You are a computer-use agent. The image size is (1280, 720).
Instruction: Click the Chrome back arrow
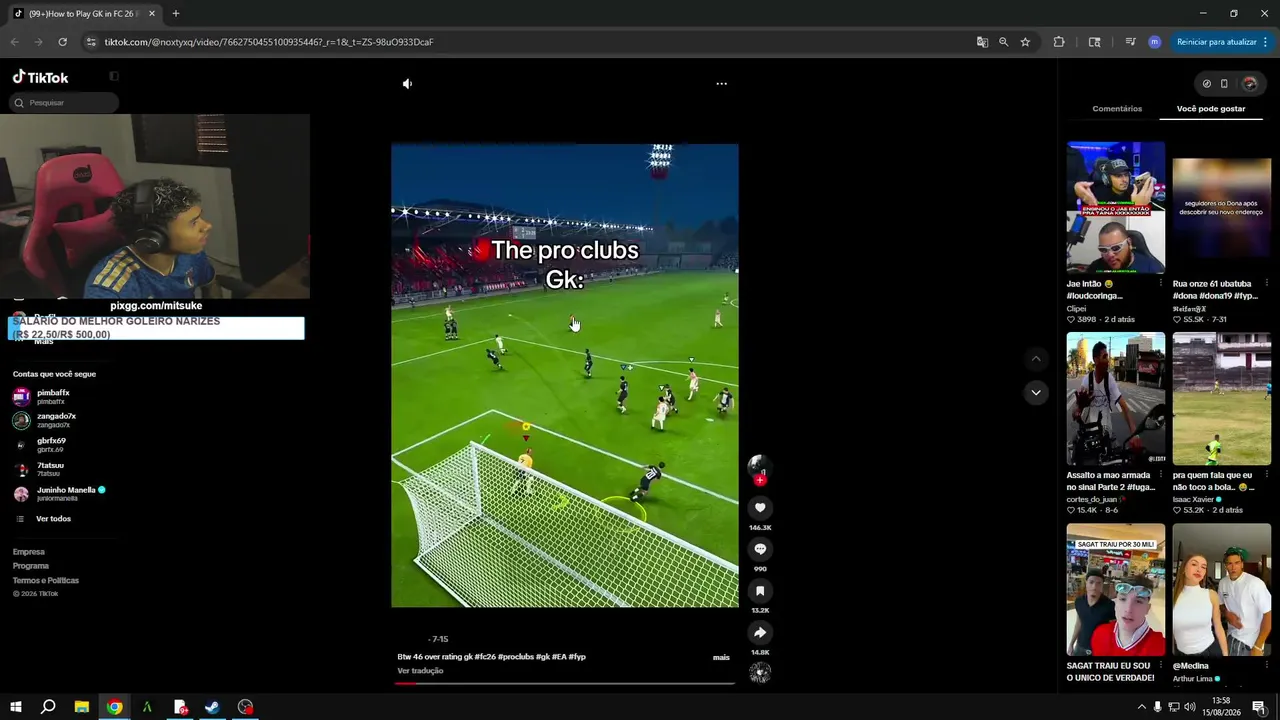coord(14,42)
